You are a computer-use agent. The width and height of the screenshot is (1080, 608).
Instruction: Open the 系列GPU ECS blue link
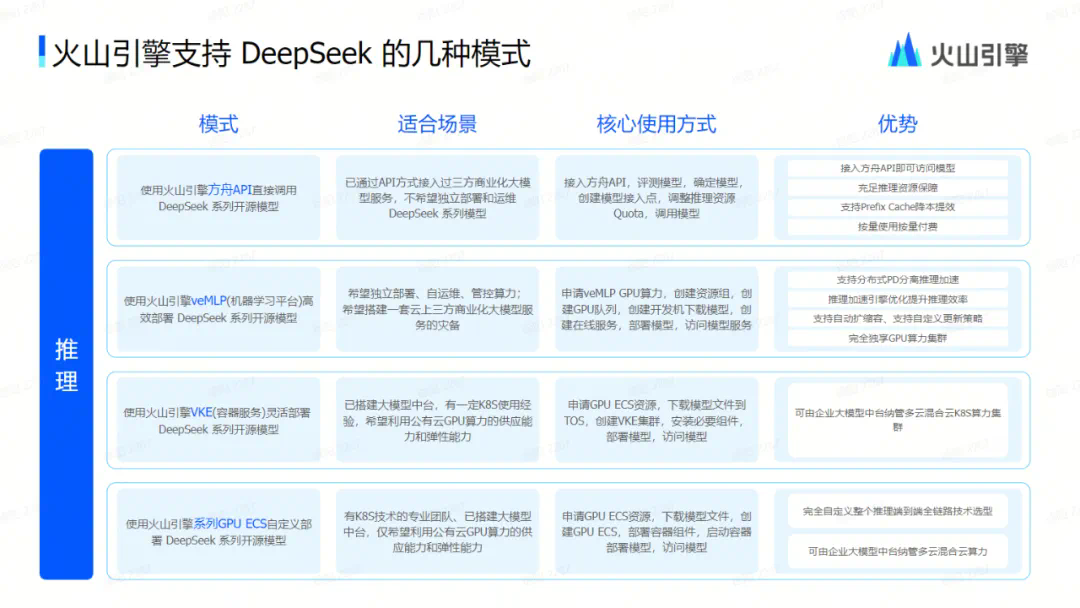230,523
